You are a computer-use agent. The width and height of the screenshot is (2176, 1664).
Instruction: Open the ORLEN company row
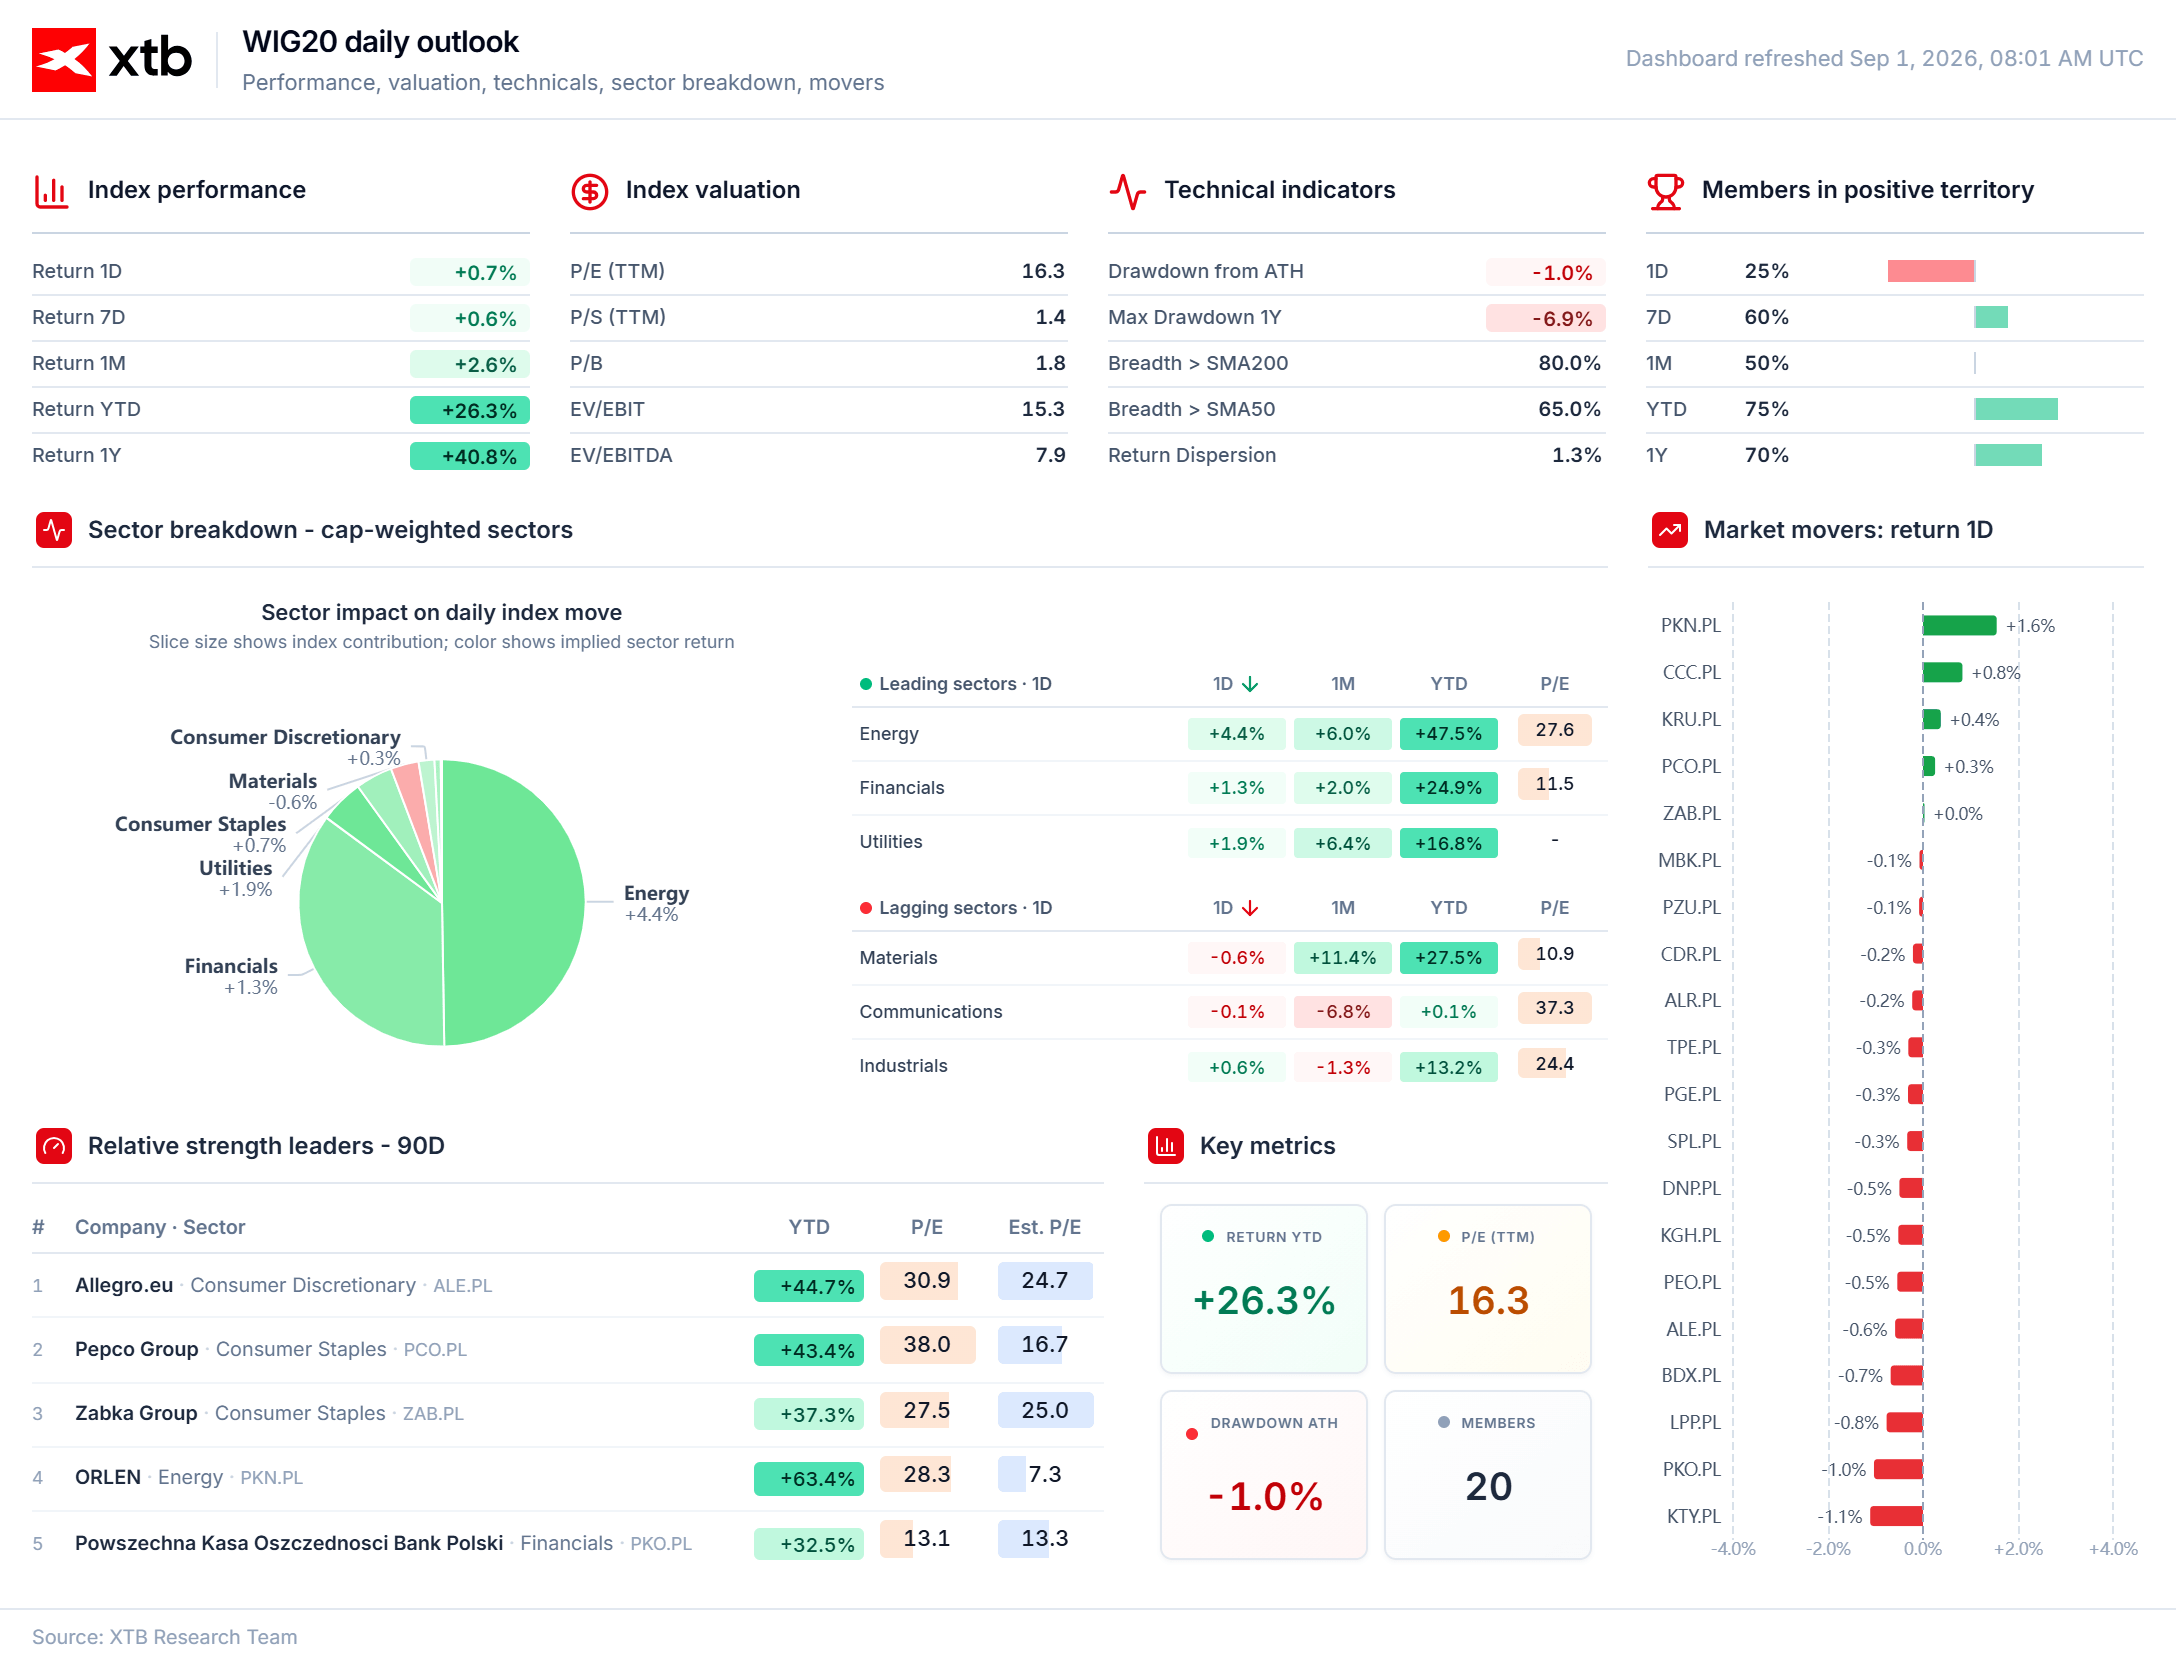pos(568,1477)
